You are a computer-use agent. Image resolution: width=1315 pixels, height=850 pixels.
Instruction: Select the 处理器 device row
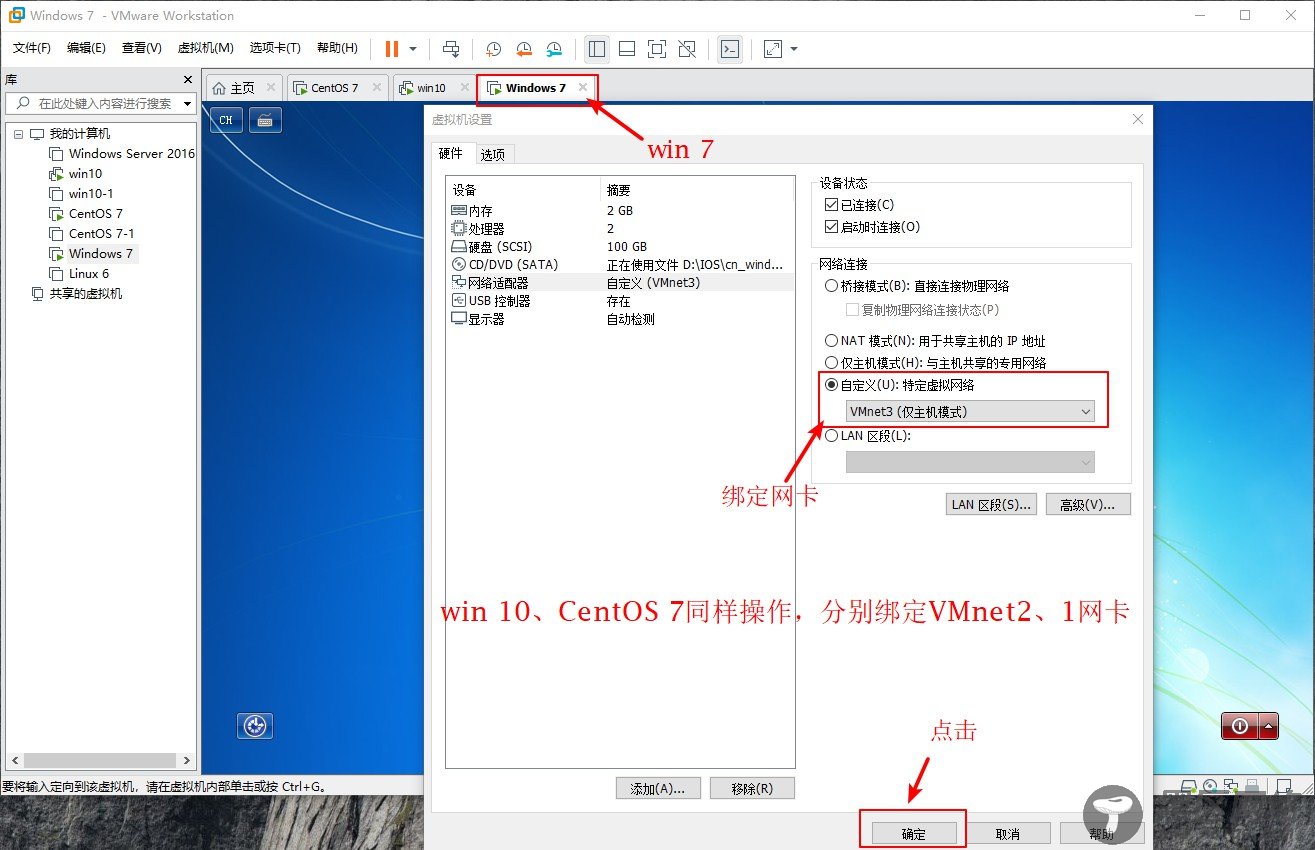click(x=620, y=229)
